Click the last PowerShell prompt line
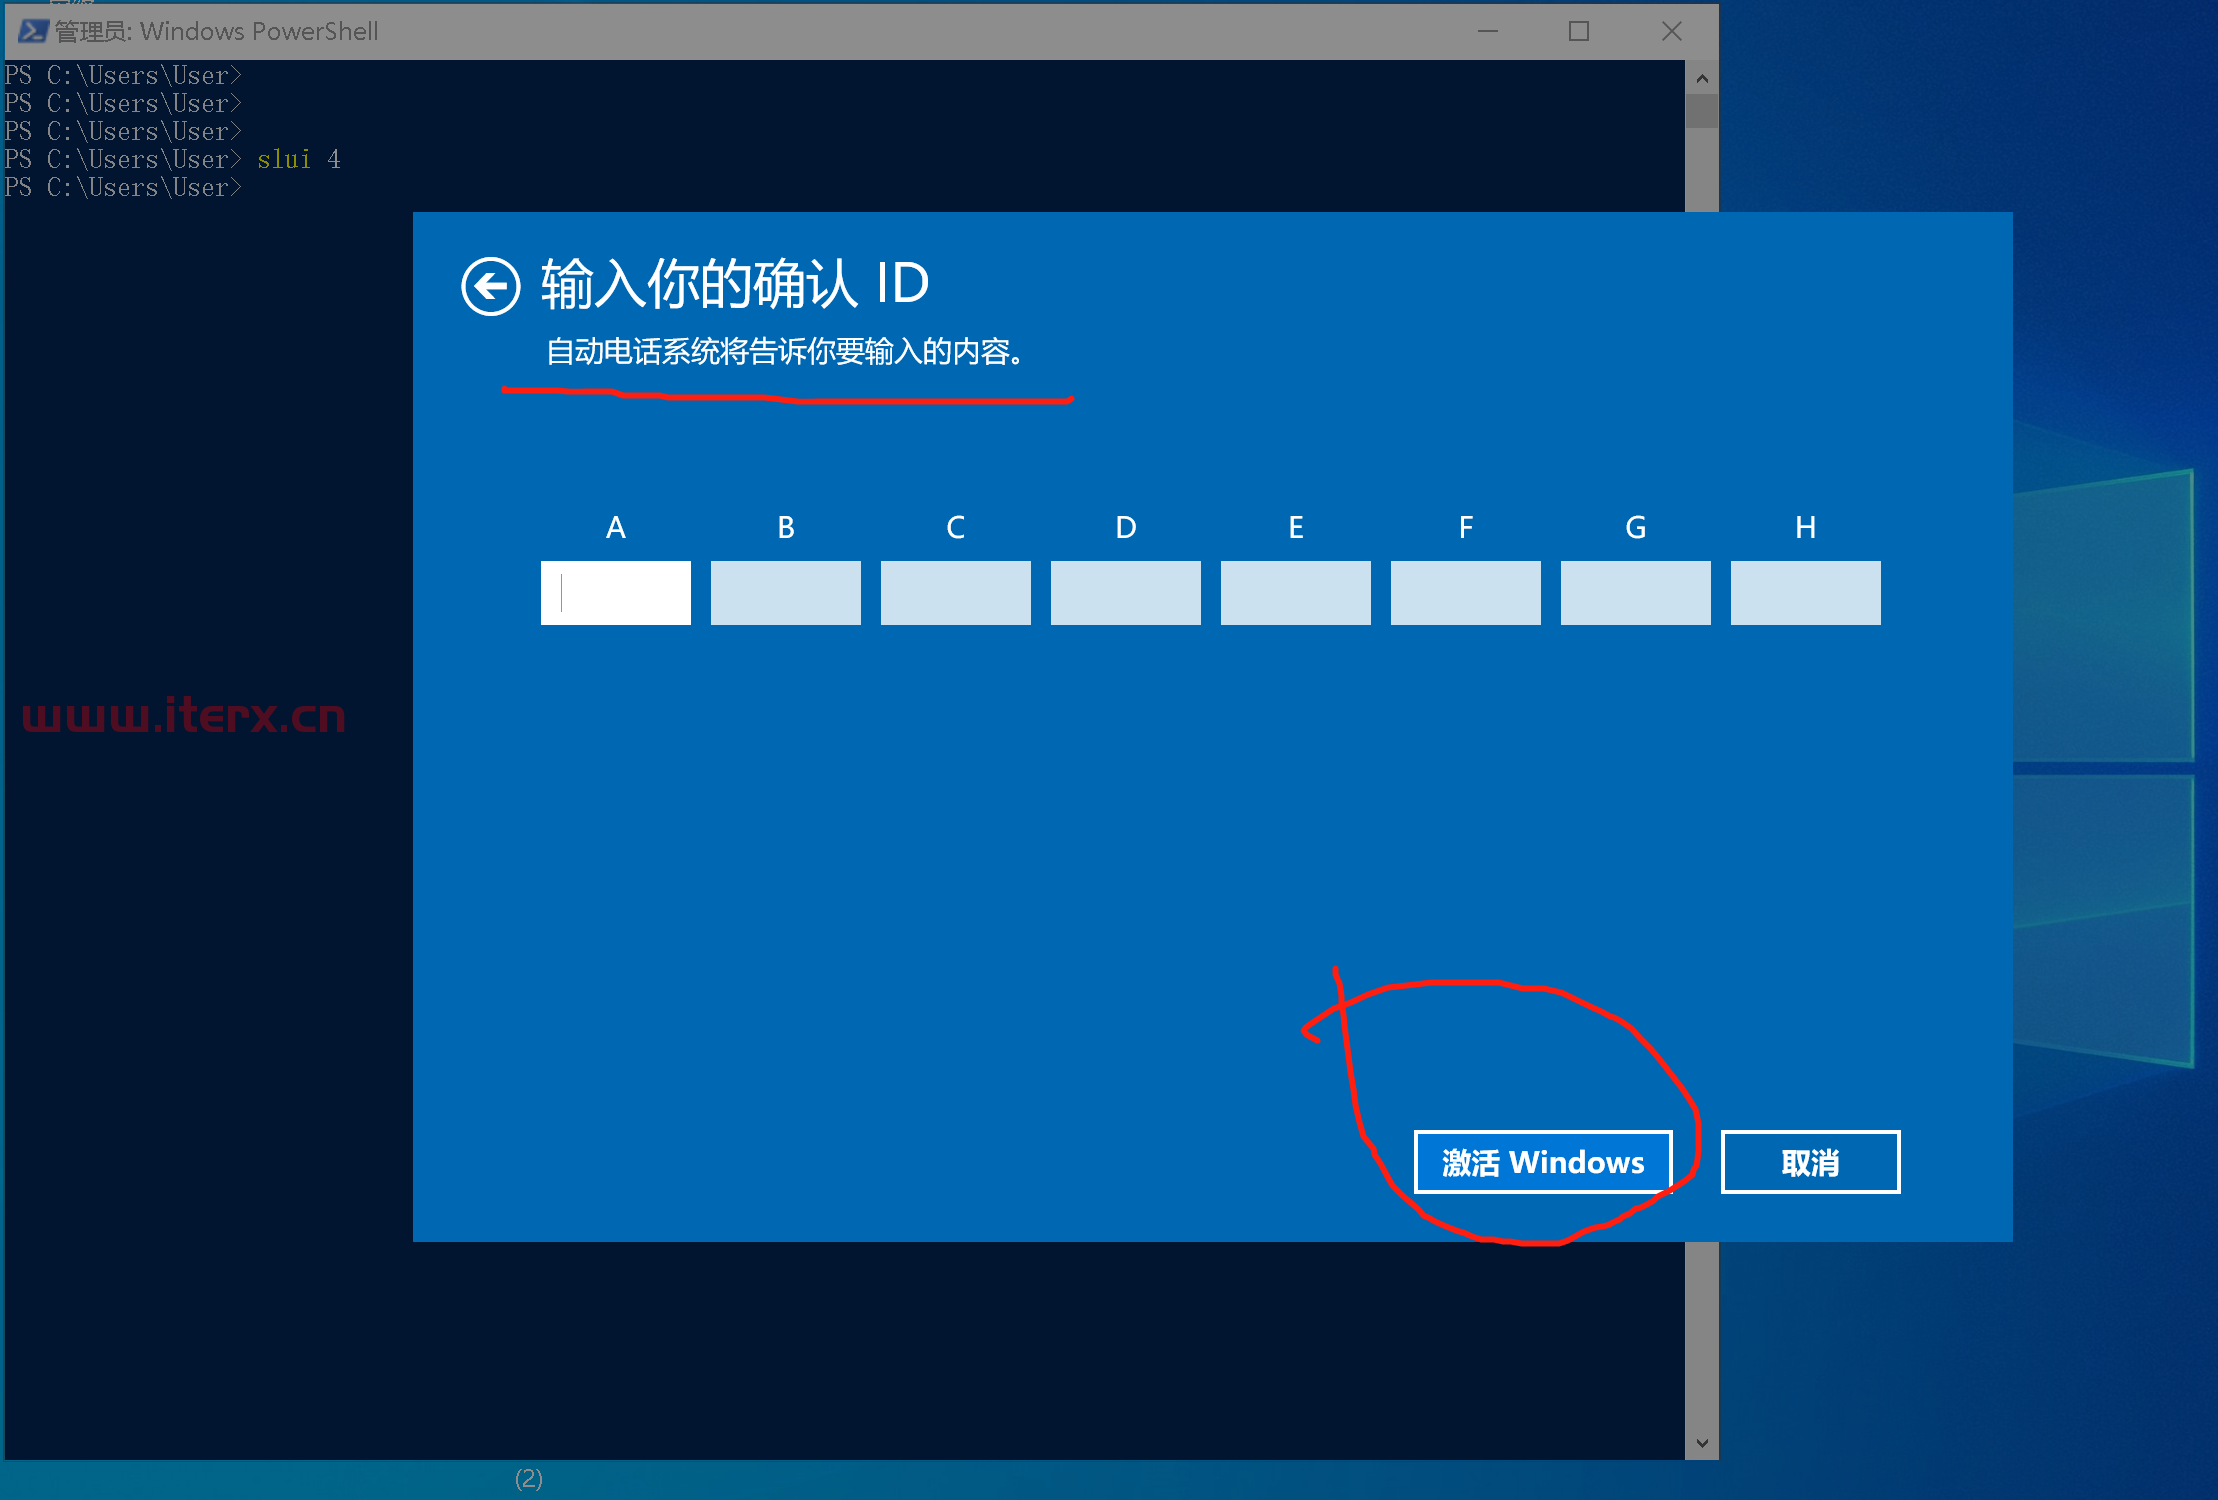 [123, 188]
